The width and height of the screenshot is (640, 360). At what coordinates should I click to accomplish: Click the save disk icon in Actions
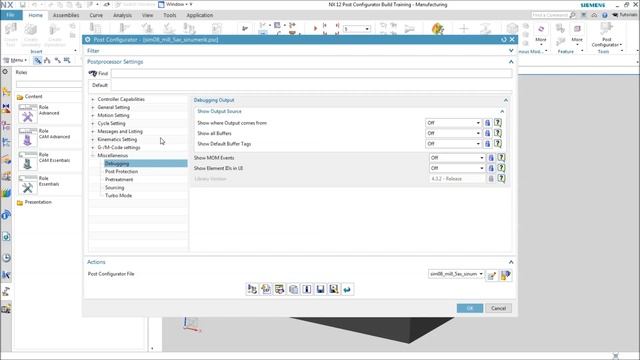[x=320, y=289]
